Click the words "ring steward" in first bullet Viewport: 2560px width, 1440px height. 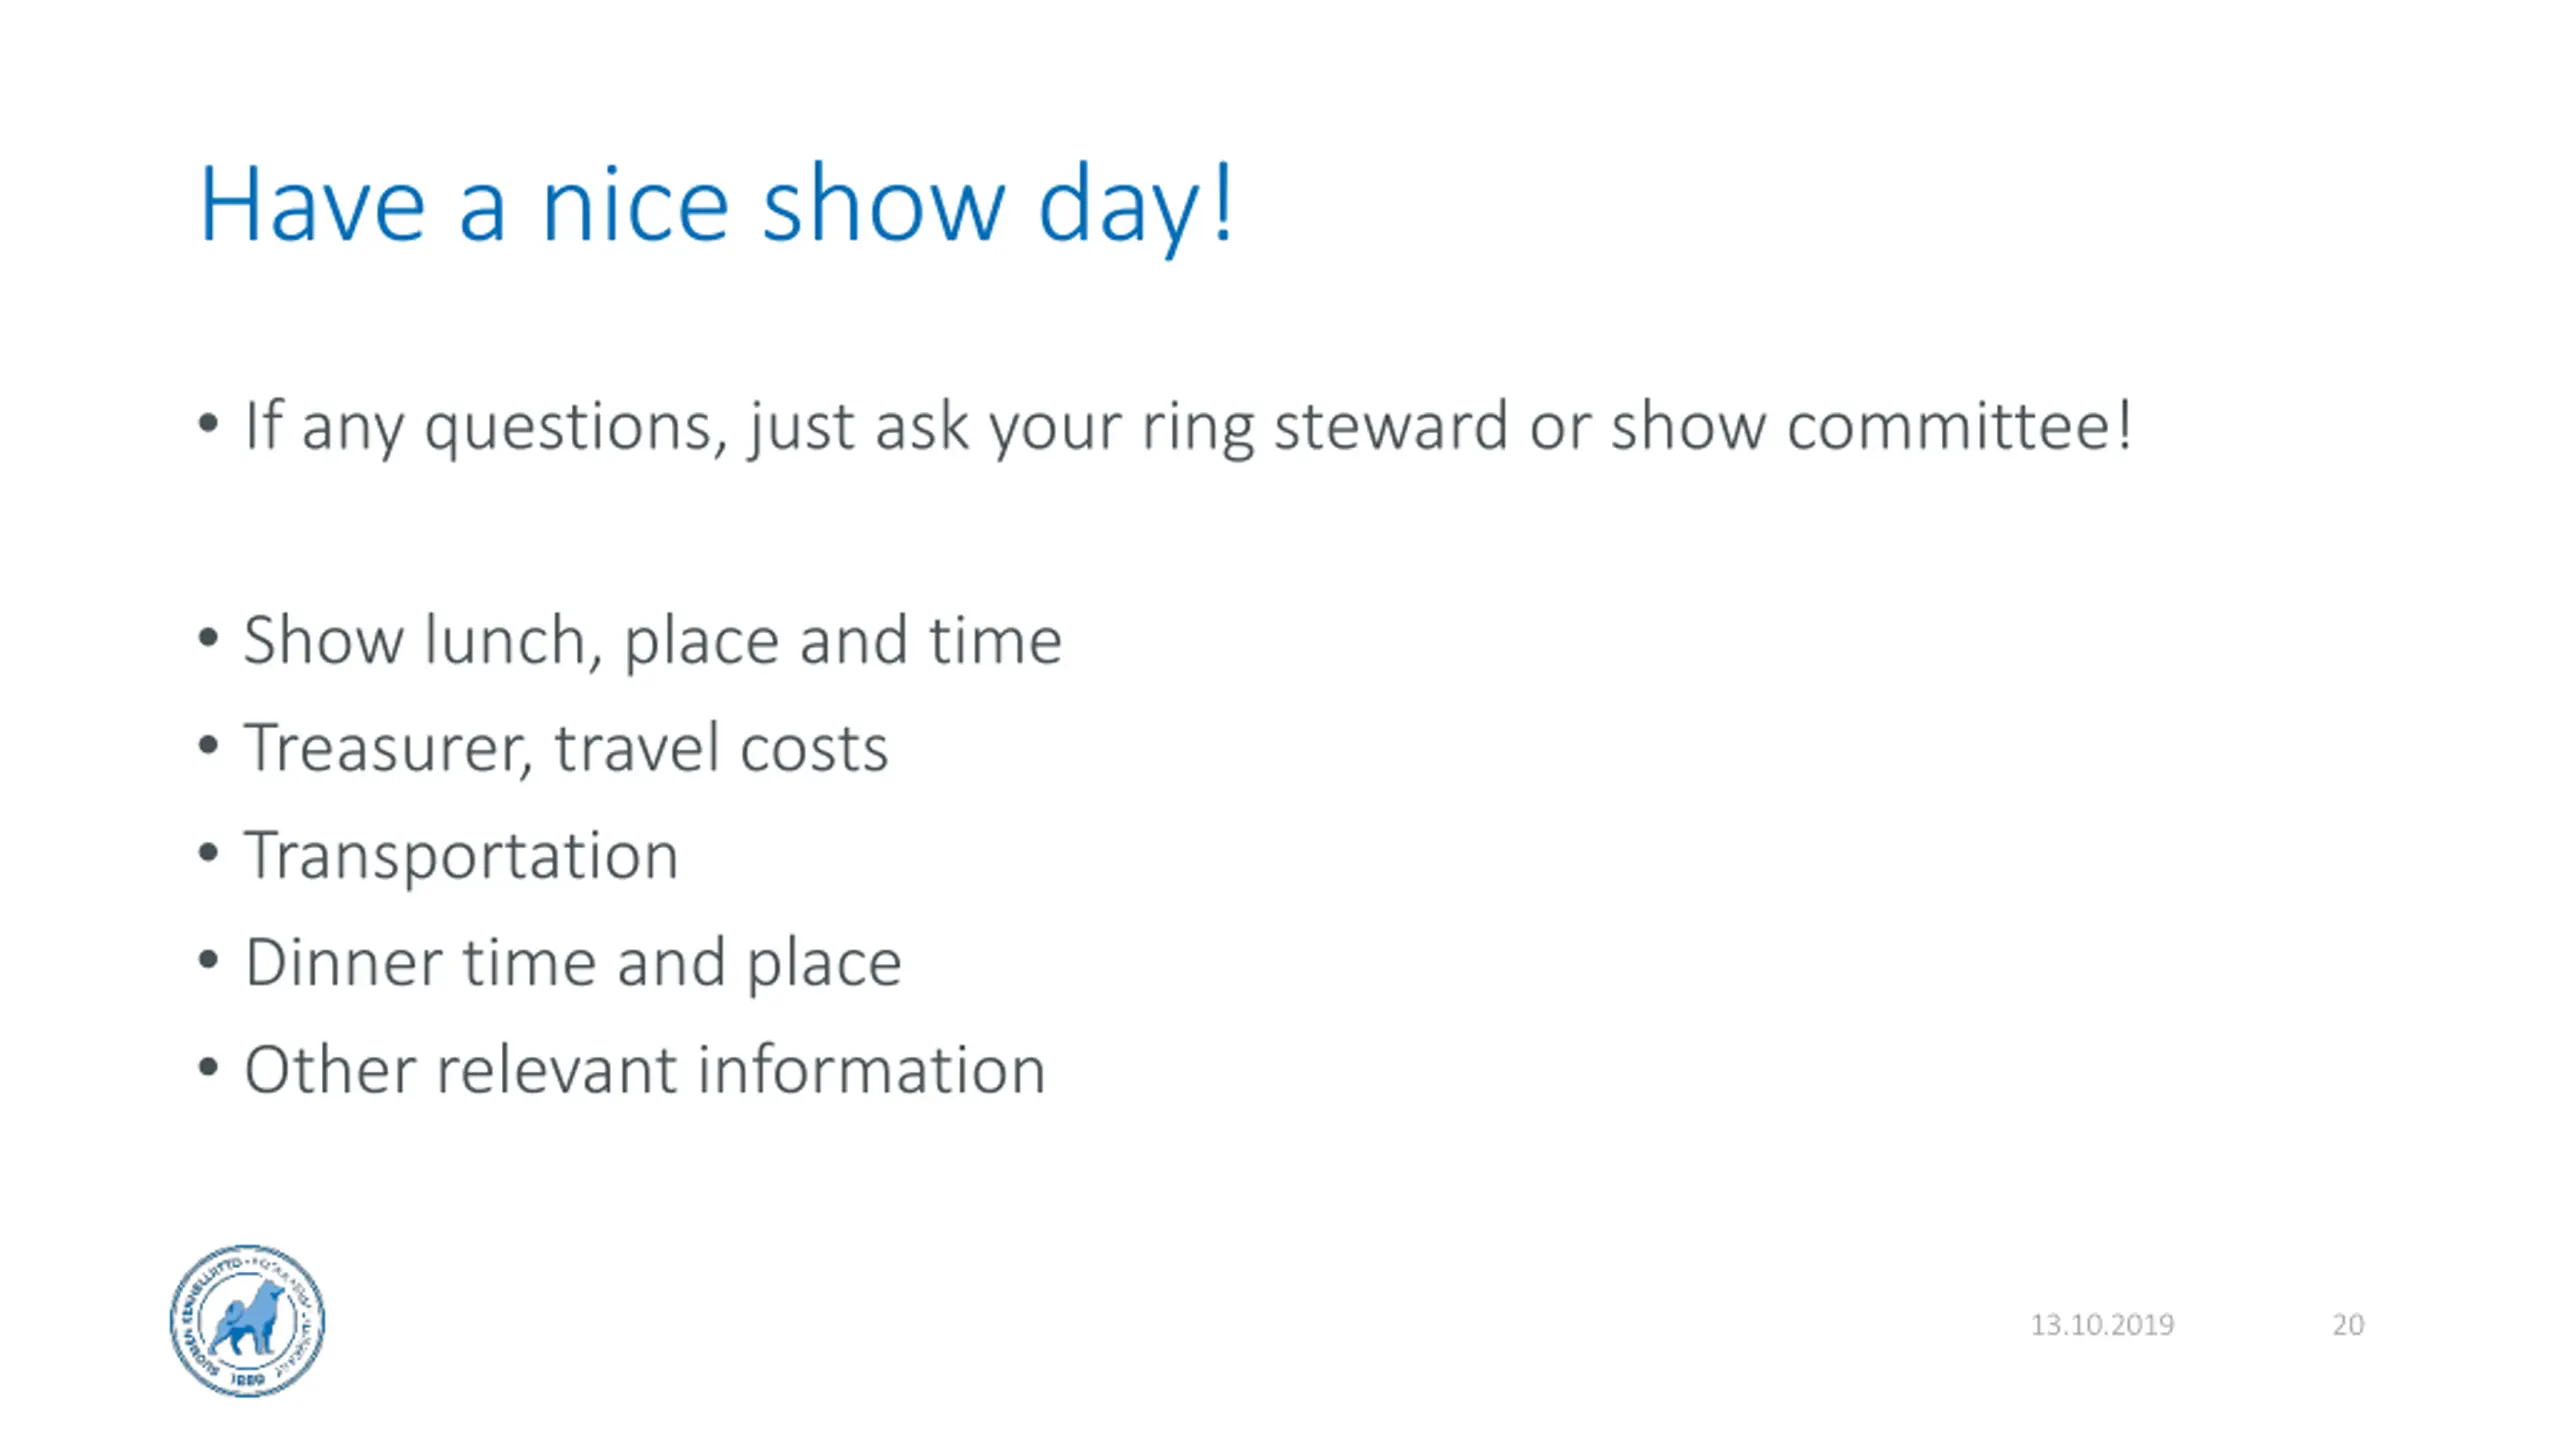click(1323, 428)
